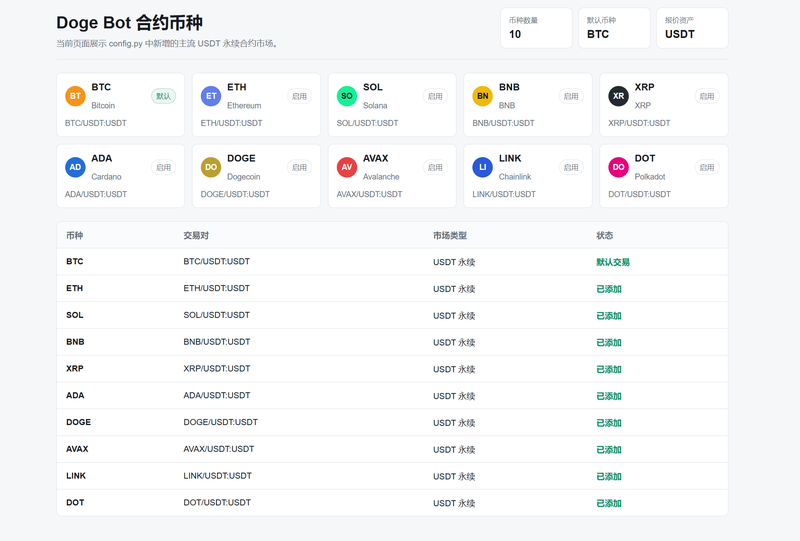Image resolution: width=800 pixels, height=541 pixels.
Task: Click XRP/USDT:USDT in the table
Action: (x=217, y=368)
